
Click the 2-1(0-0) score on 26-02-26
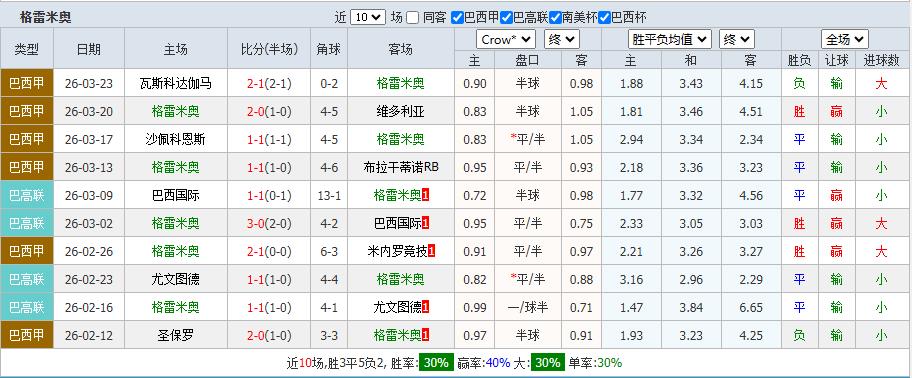(x=269, y=251)
